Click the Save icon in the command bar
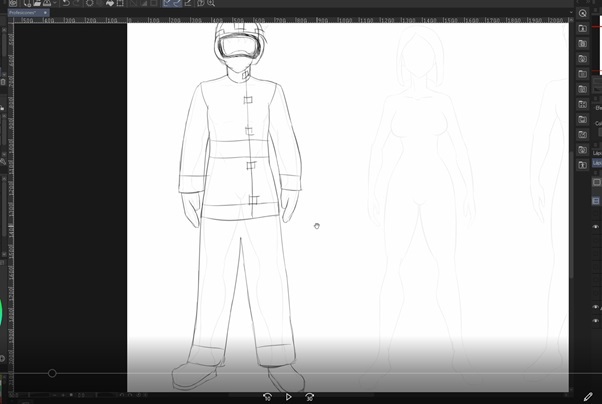 point(45,3)
